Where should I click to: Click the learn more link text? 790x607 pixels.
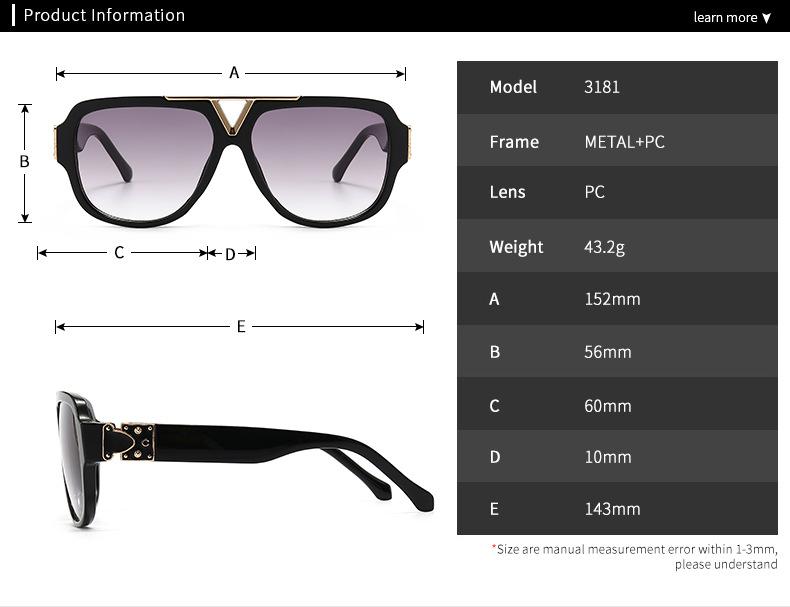725,17
